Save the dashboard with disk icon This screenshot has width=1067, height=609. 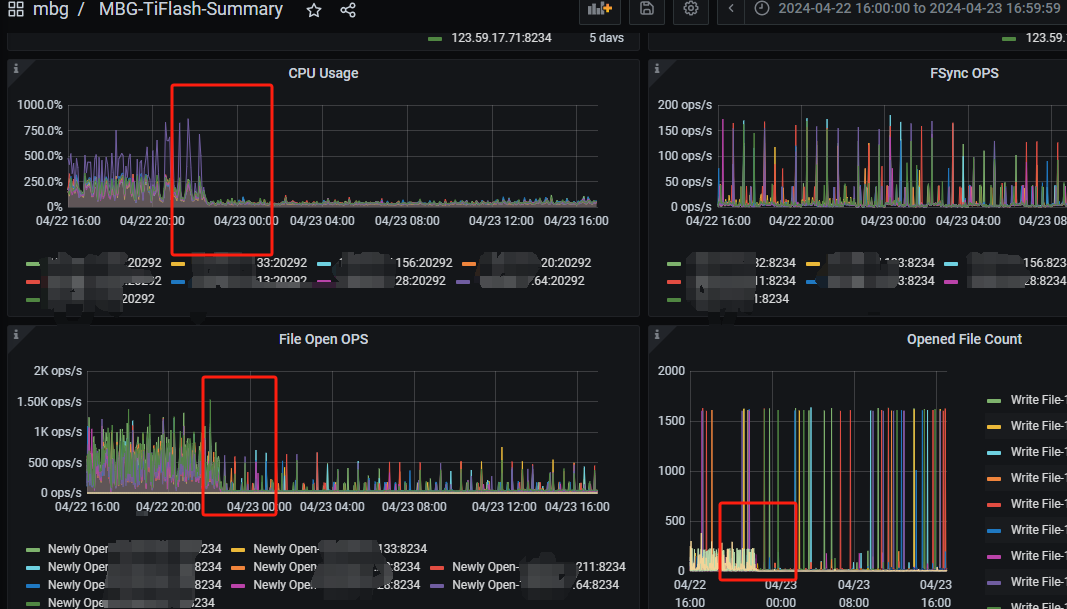(x=647, y=9)
